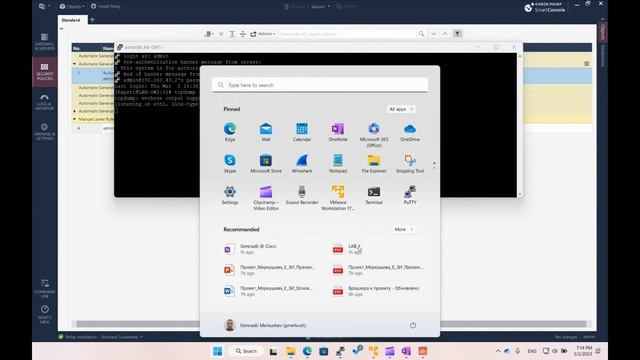
Task: Launch Clipchamp Video Editor
Action: tap(266, 198)
